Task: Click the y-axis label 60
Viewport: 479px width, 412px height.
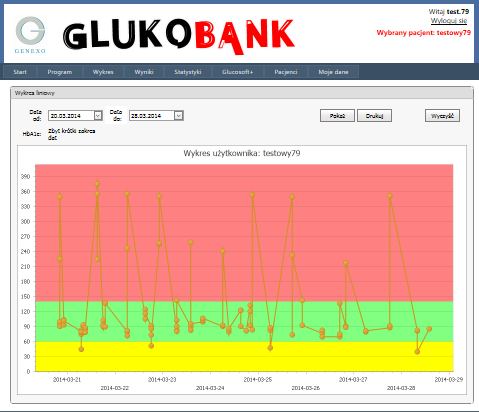Action: click(x=27, y=342)
